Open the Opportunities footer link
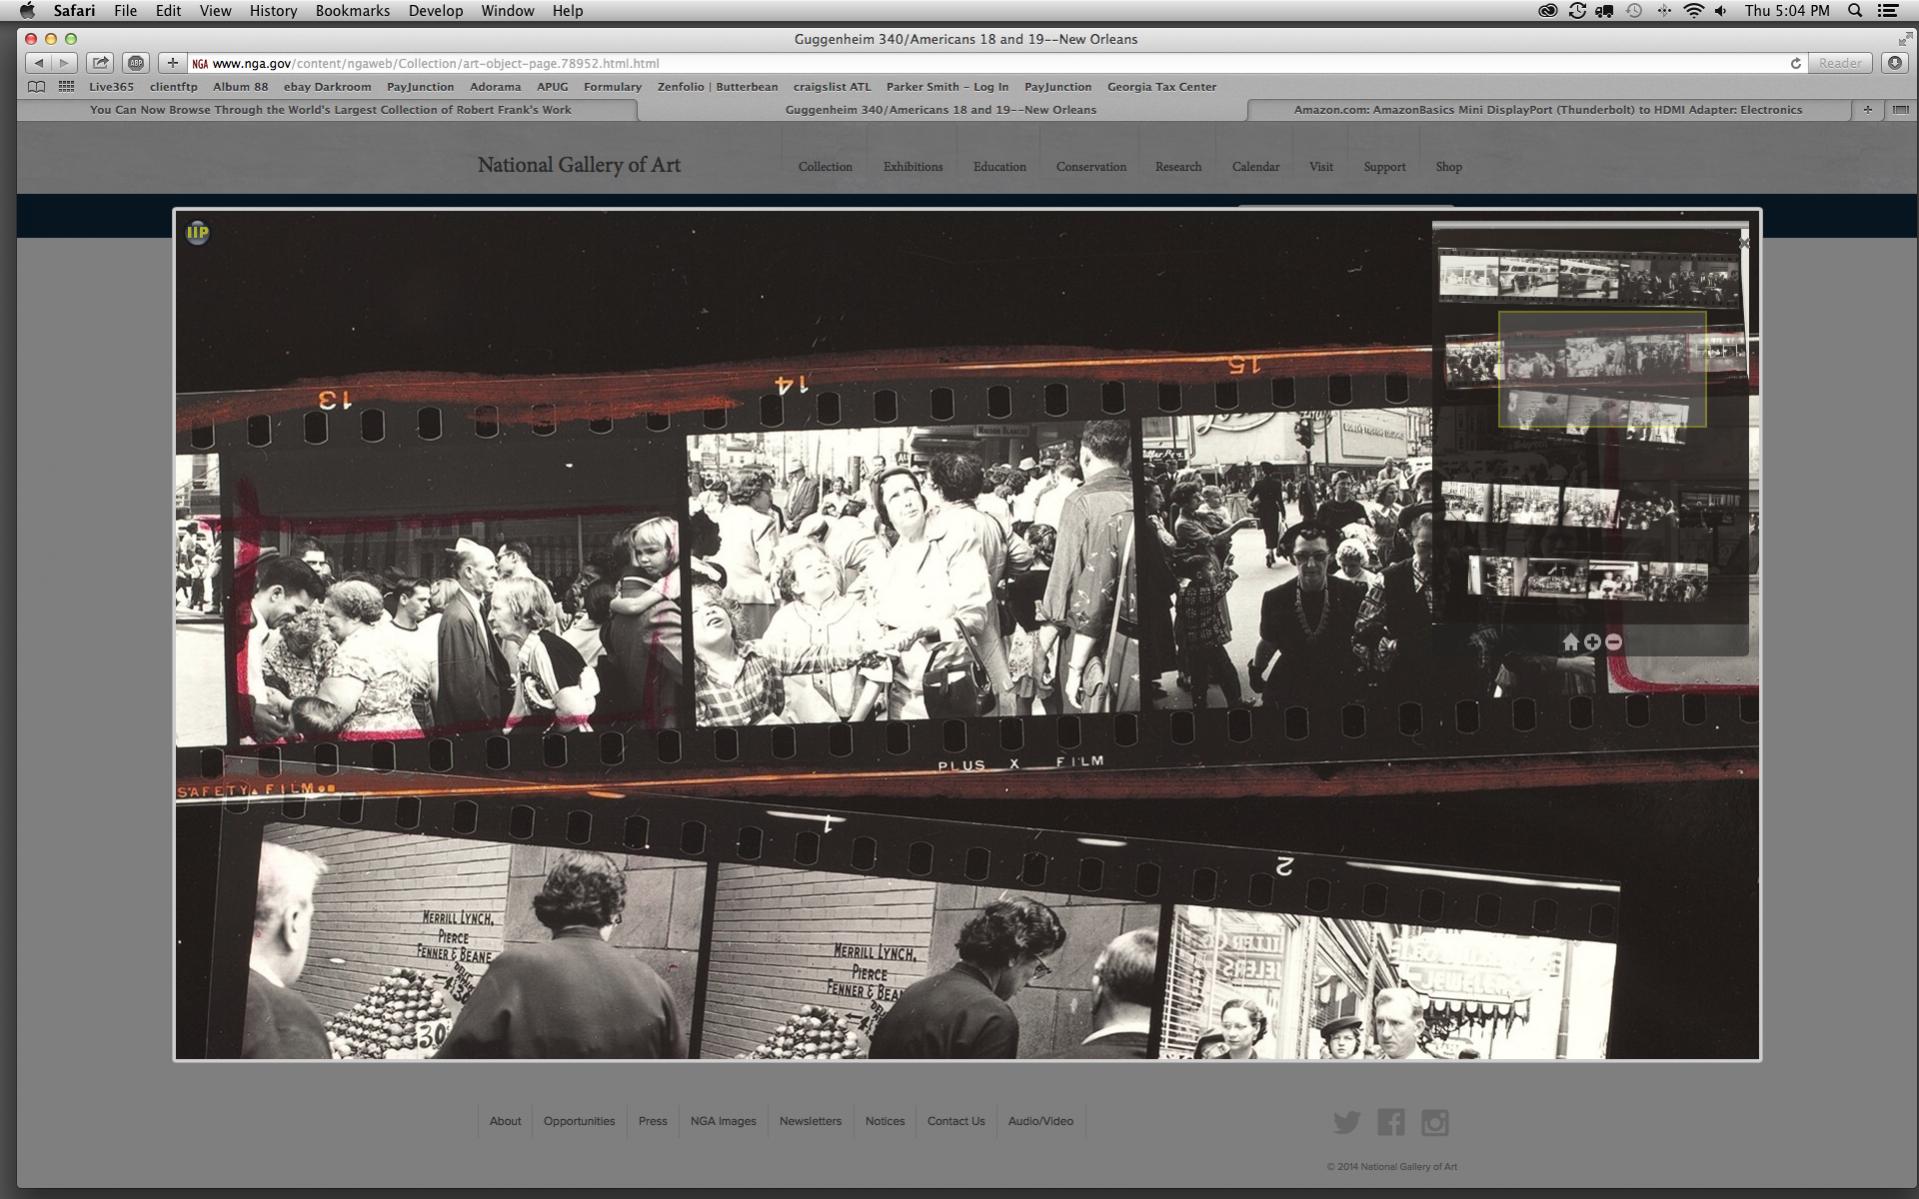 coord(579,1121)
